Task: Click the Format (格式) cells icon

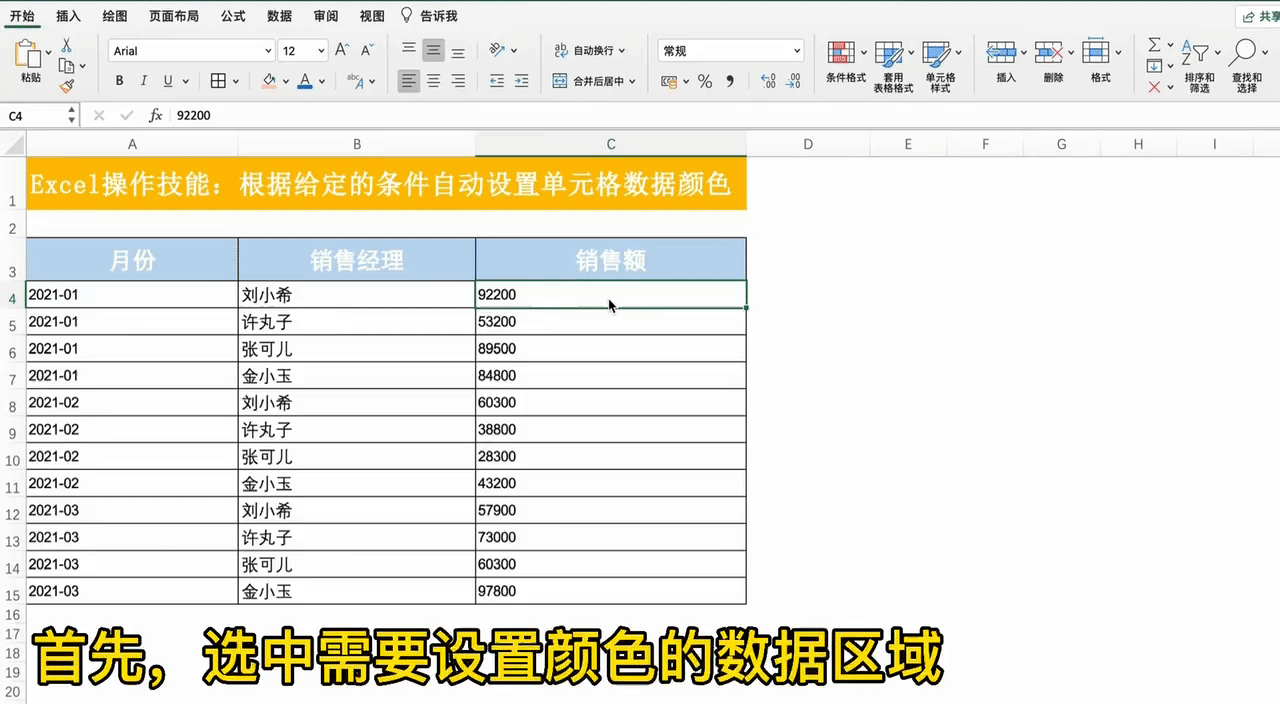Action: [x=1096, y=52]
